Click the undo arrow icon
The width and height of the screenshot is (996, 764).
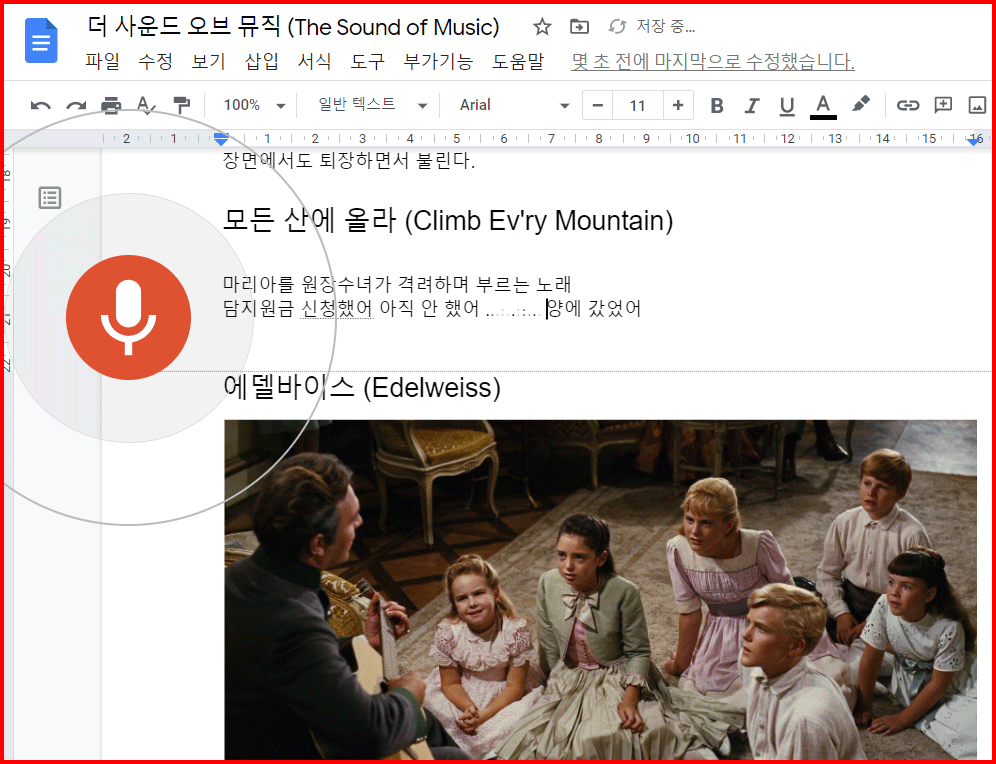(41, 105)
